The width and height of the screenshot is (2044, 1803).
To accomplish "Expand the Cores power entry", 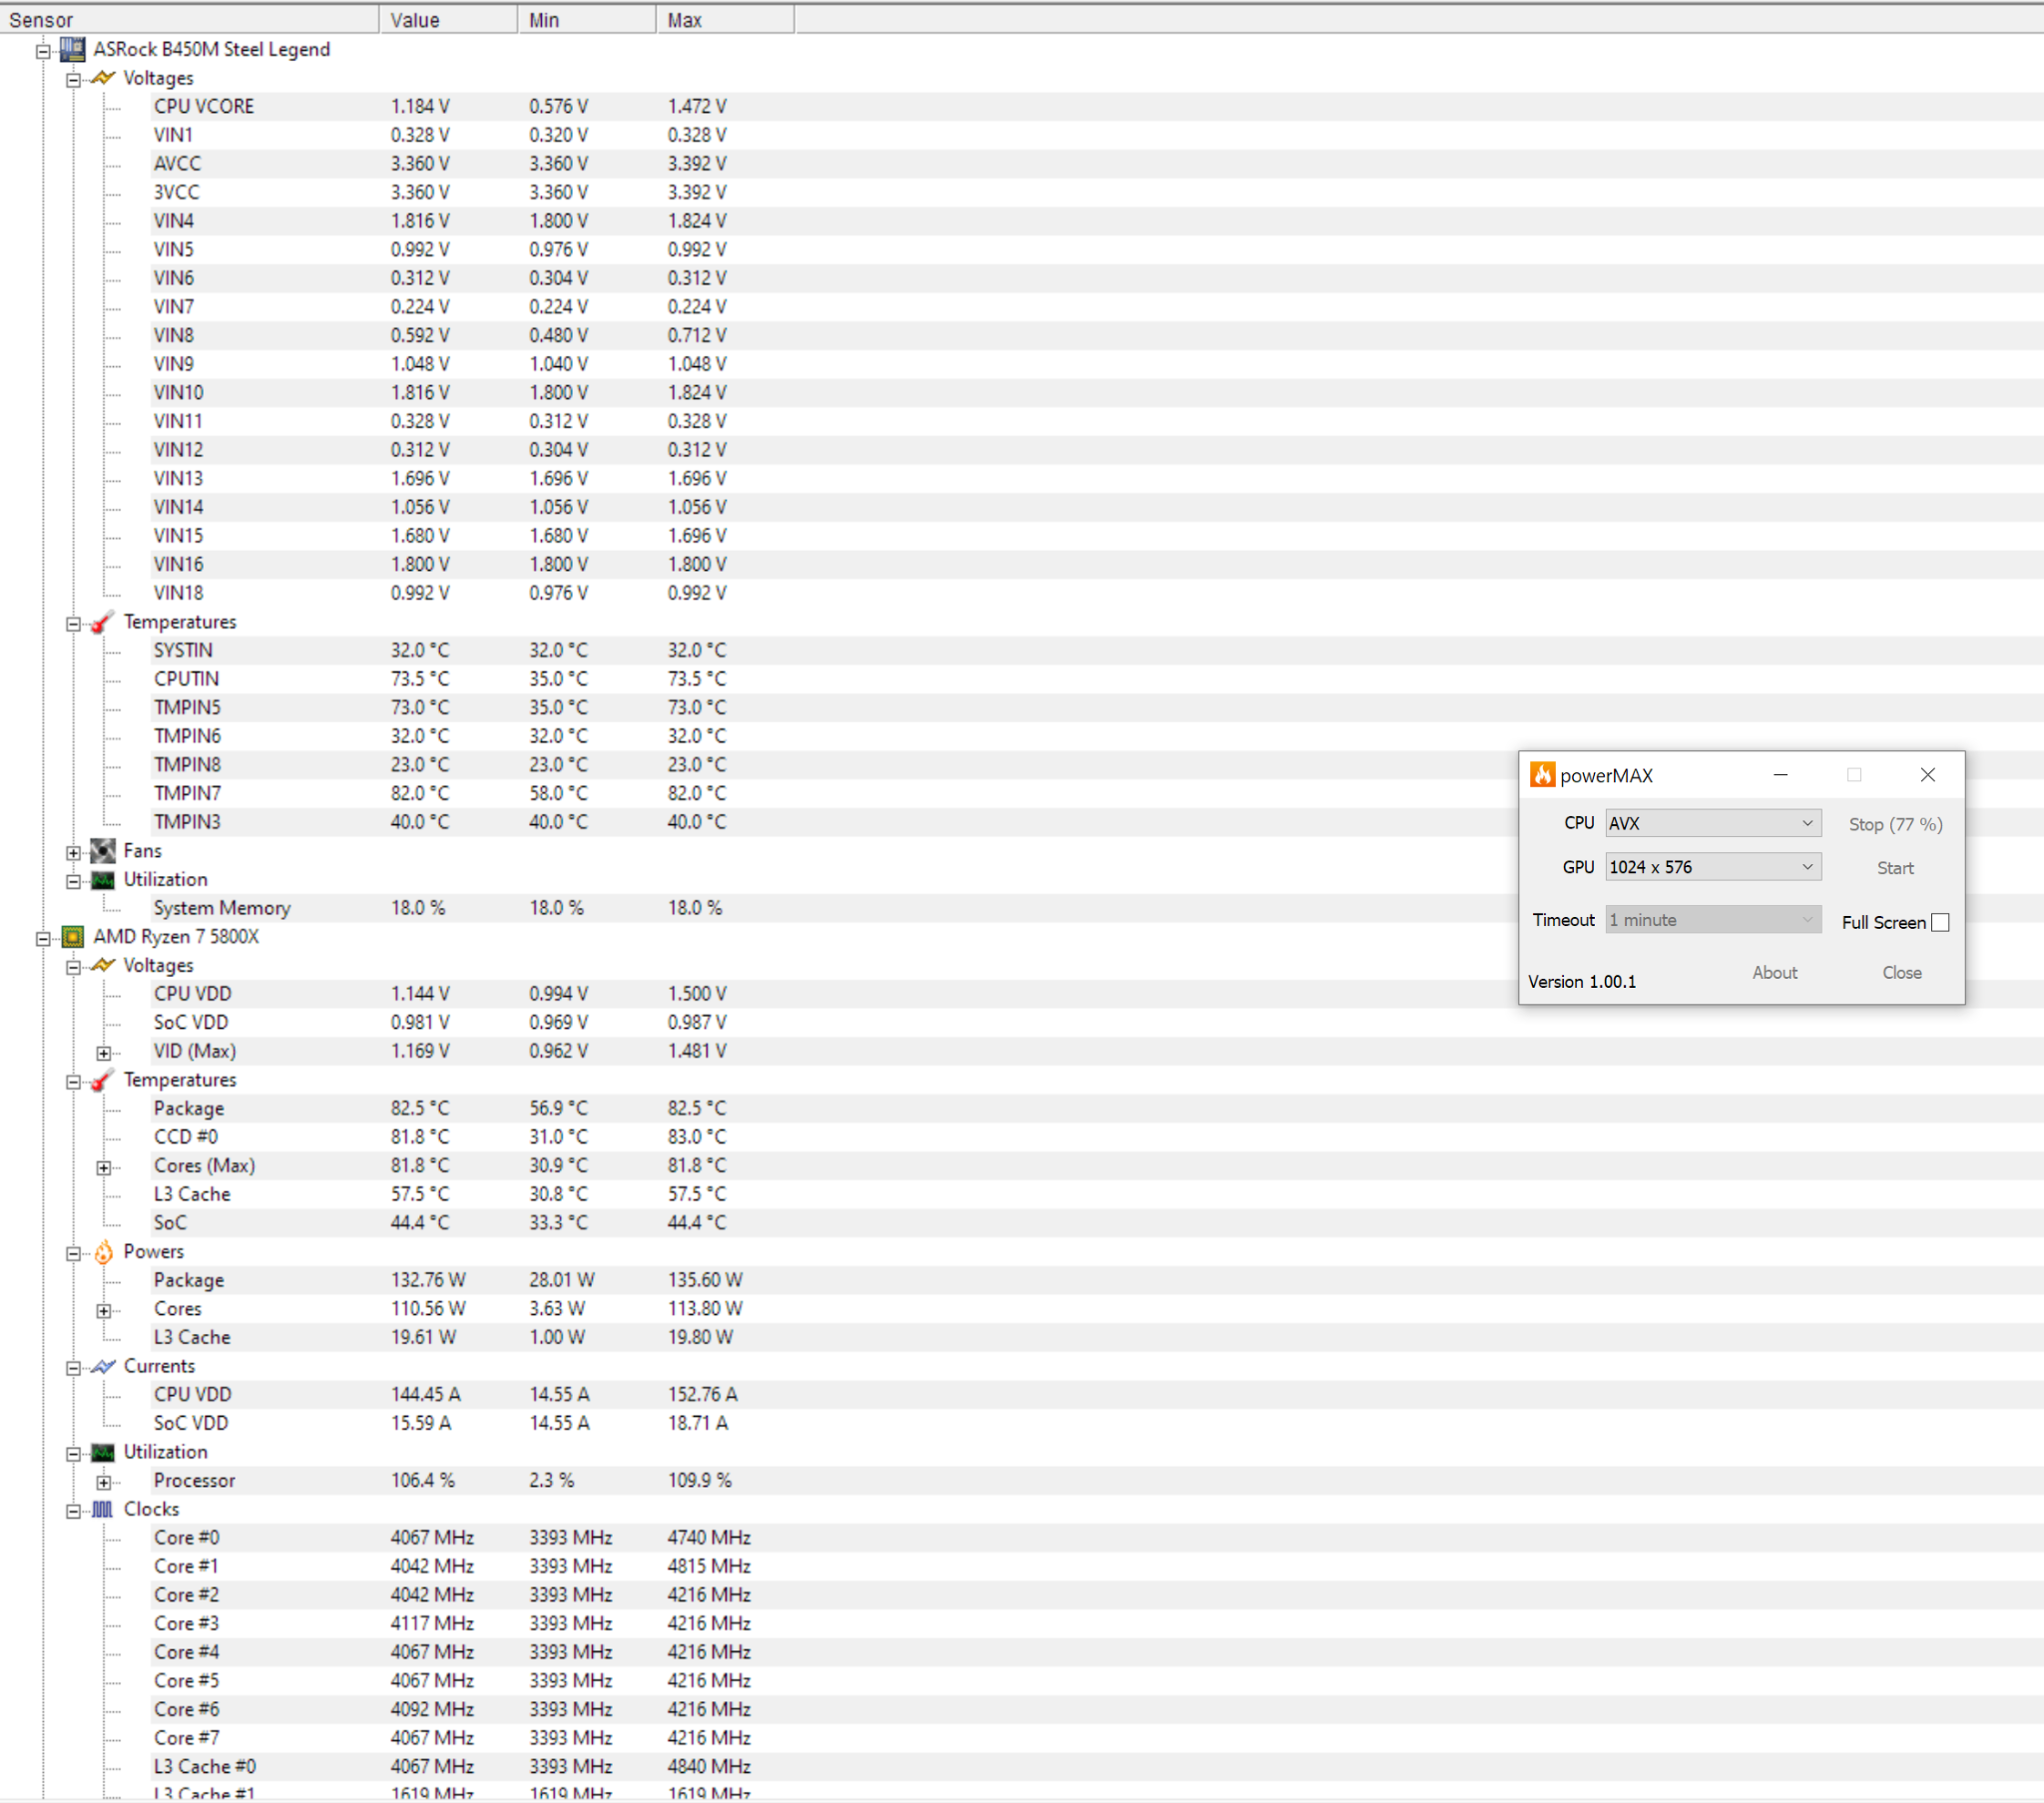I will point(104,1311).
